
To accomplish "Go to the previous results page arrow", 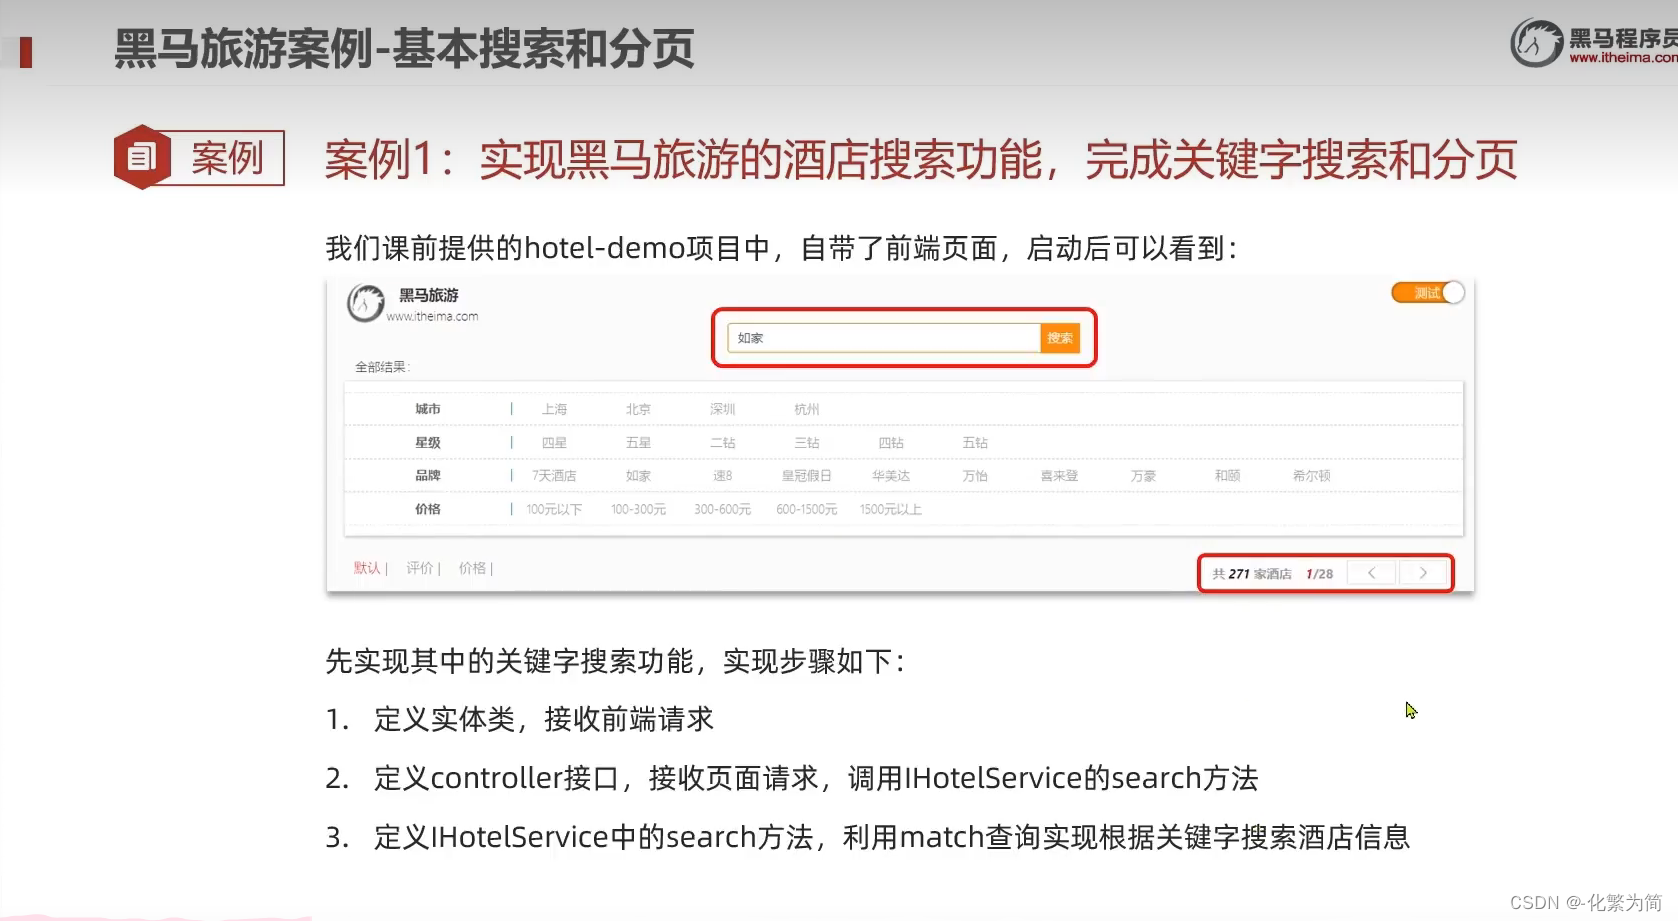I will pos(1372,573).
